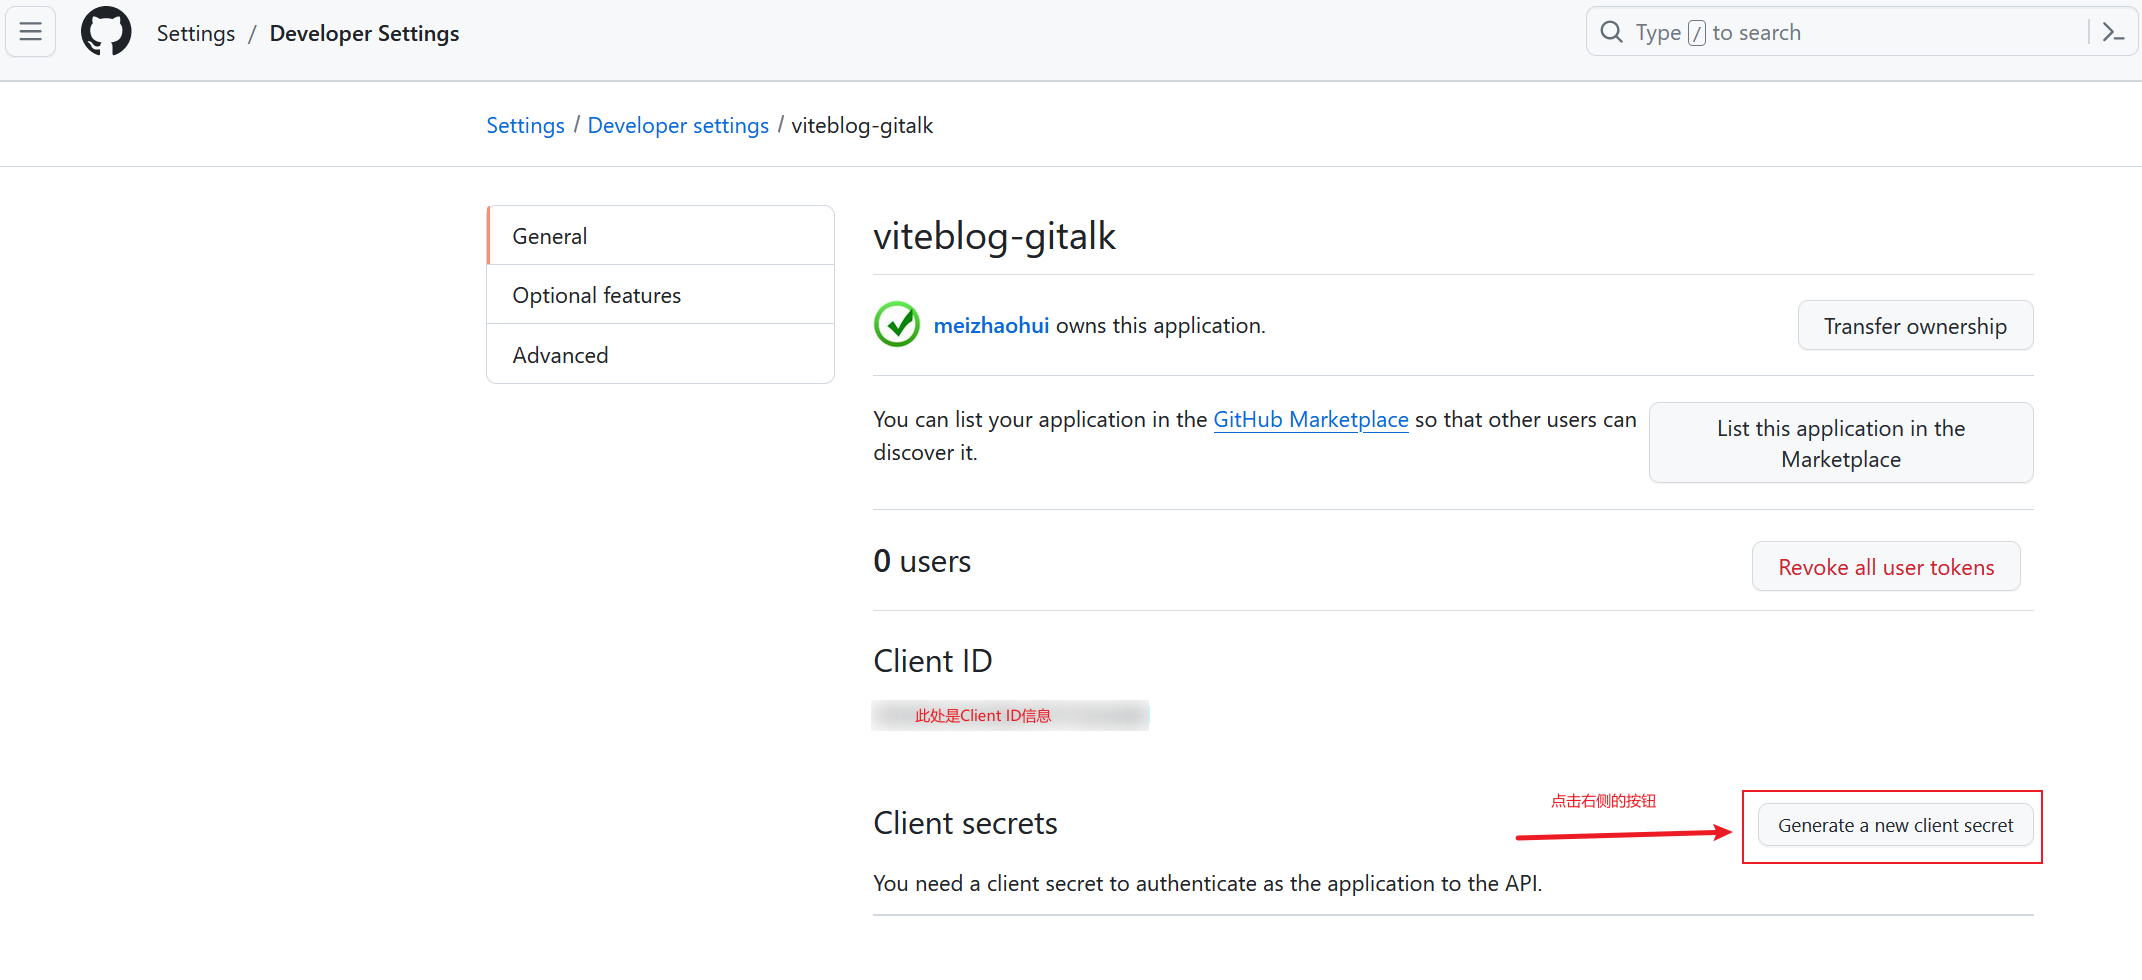Open the GitHub Marketplace link
The image size is (2142, 980).
(1310, 419)
